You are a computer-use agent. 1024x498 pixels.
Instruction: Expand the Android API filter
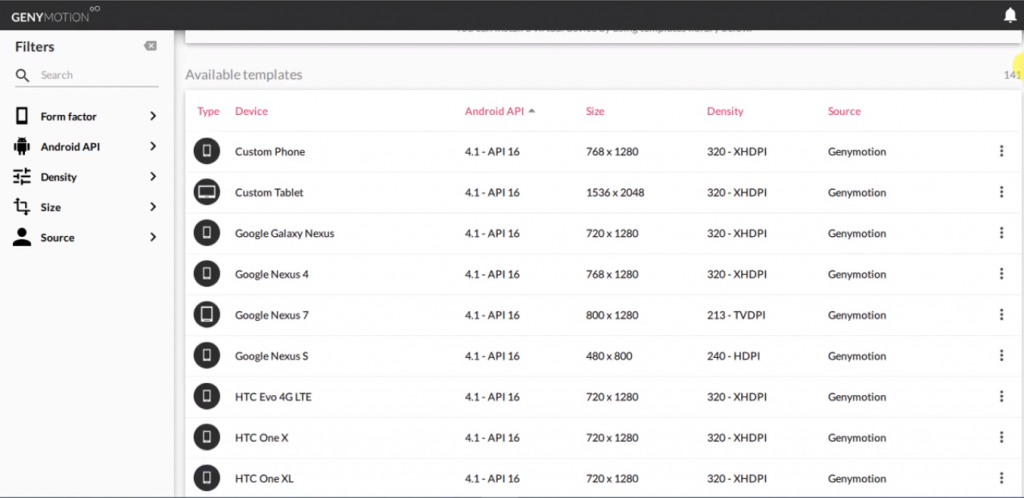click(x=86, y=147)
